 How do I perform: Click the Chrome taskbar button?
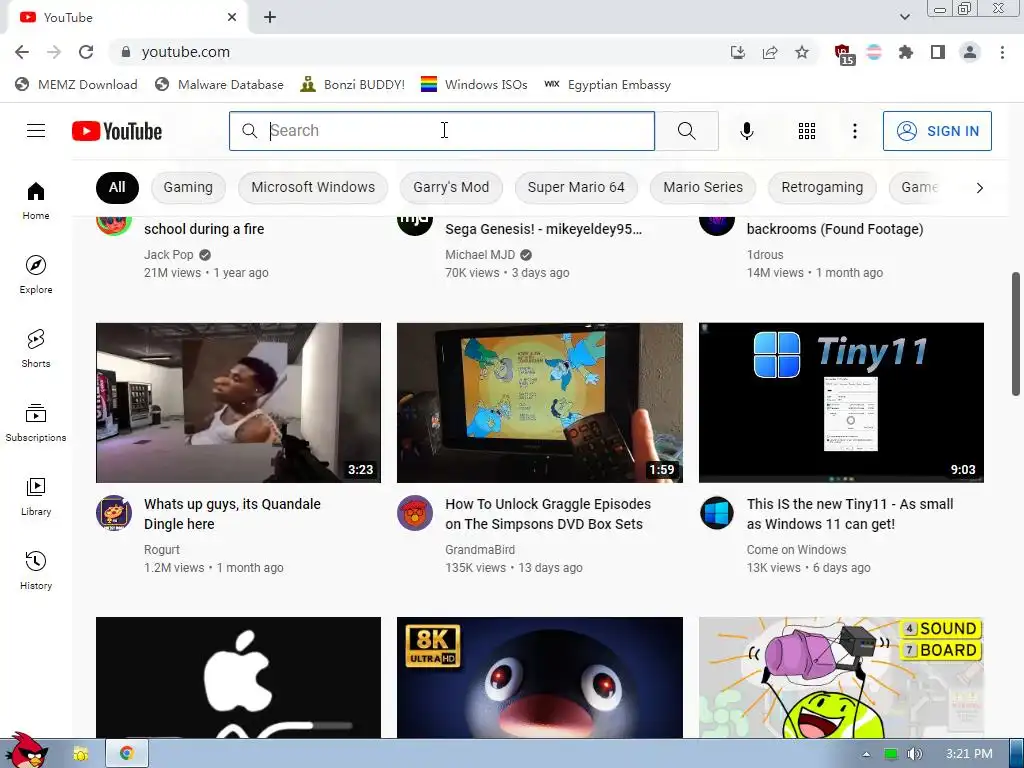(x=127, y=753)
